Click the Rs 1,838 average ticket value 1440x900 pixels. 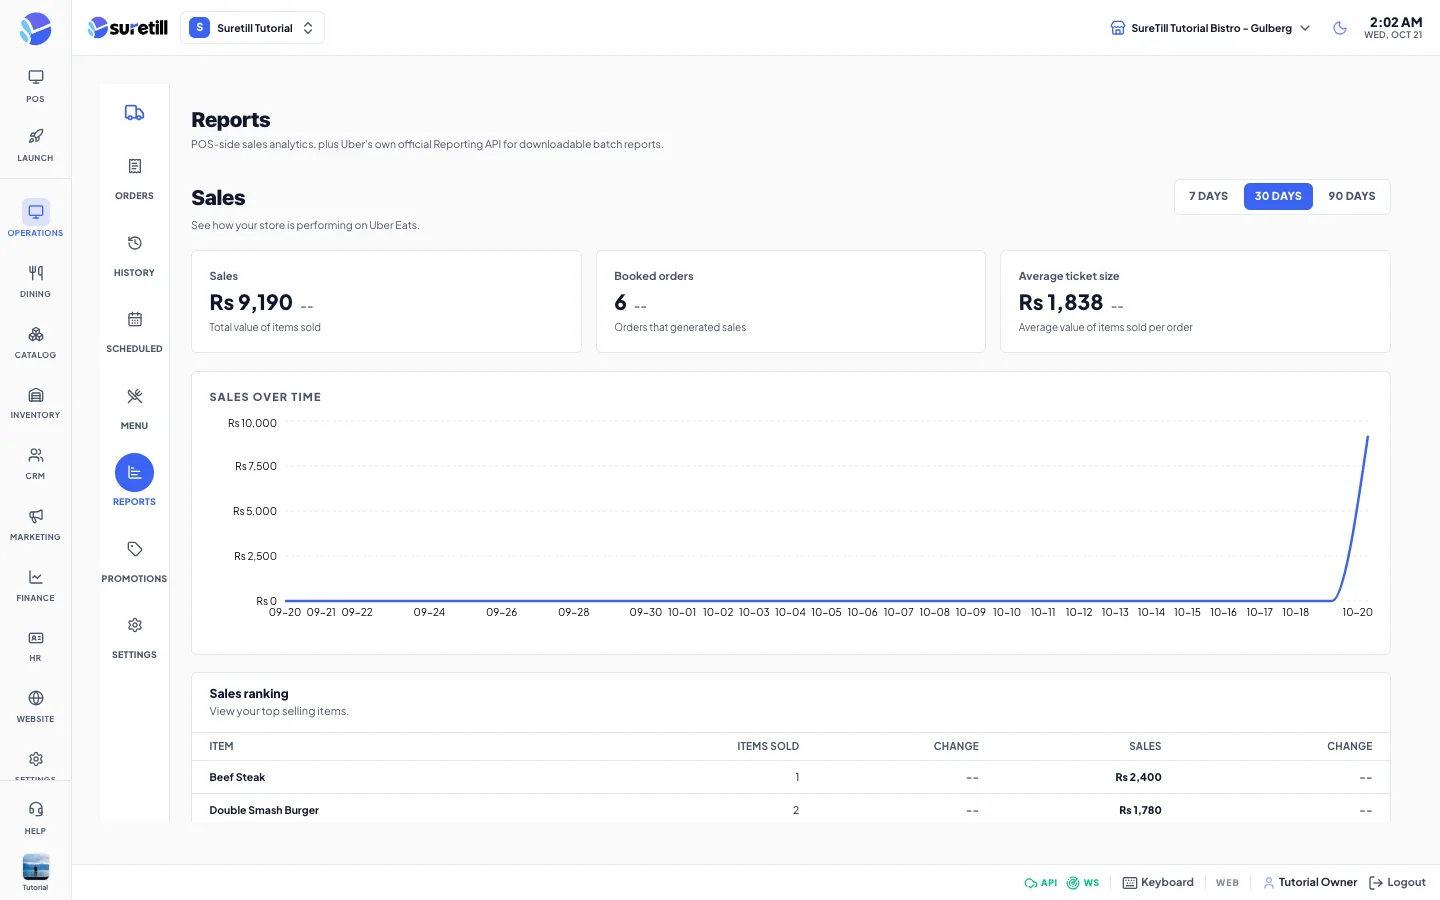coord(1060,303)
